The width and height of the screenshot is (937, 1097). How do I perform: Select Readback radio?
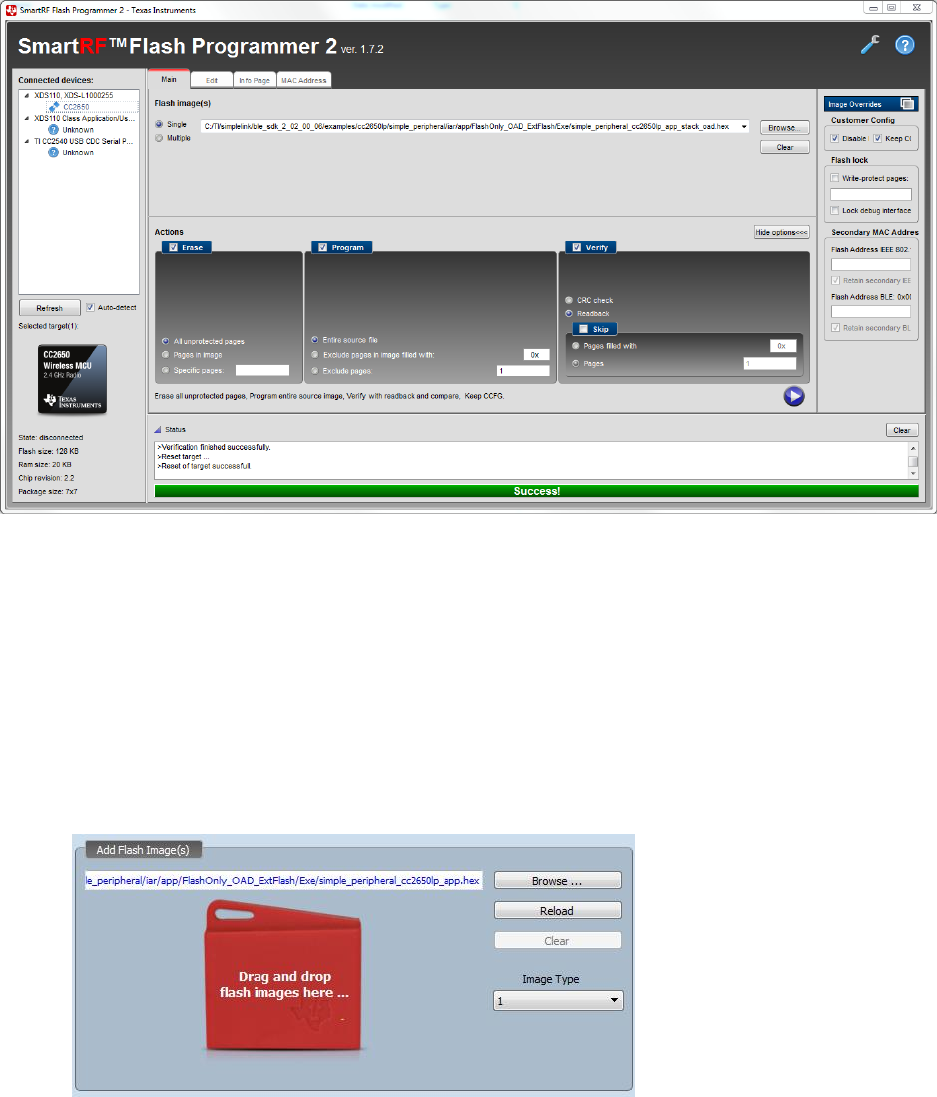click(x=569, y=313)
